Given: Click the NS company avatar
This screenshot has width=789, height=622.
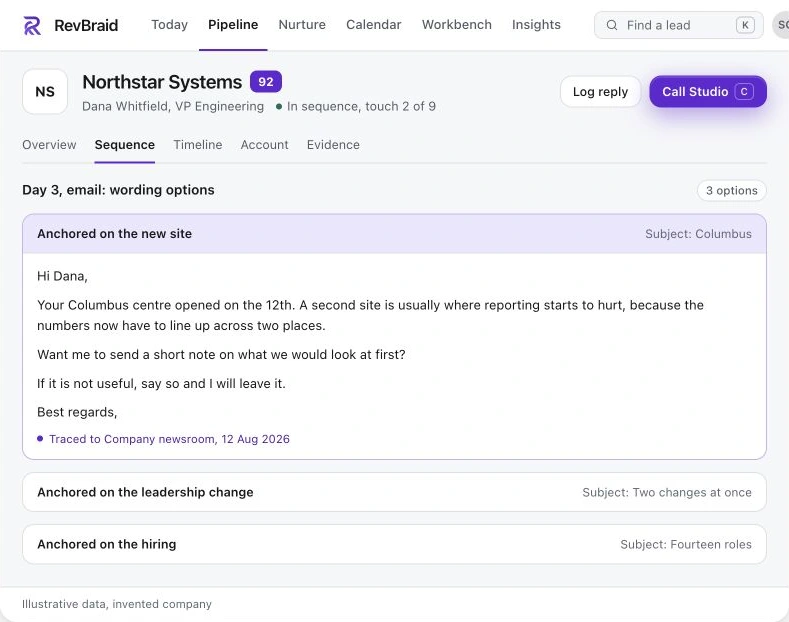Looking at the screenshot, I should click(x=45, y=92).
